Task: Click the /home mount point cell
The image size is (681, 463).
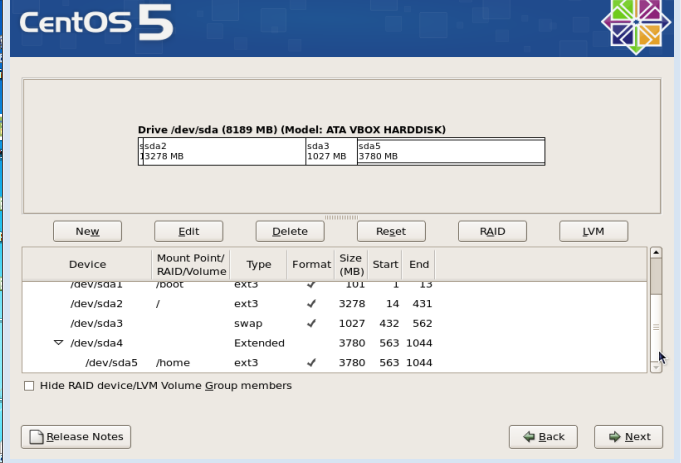Action: point(173,362)
